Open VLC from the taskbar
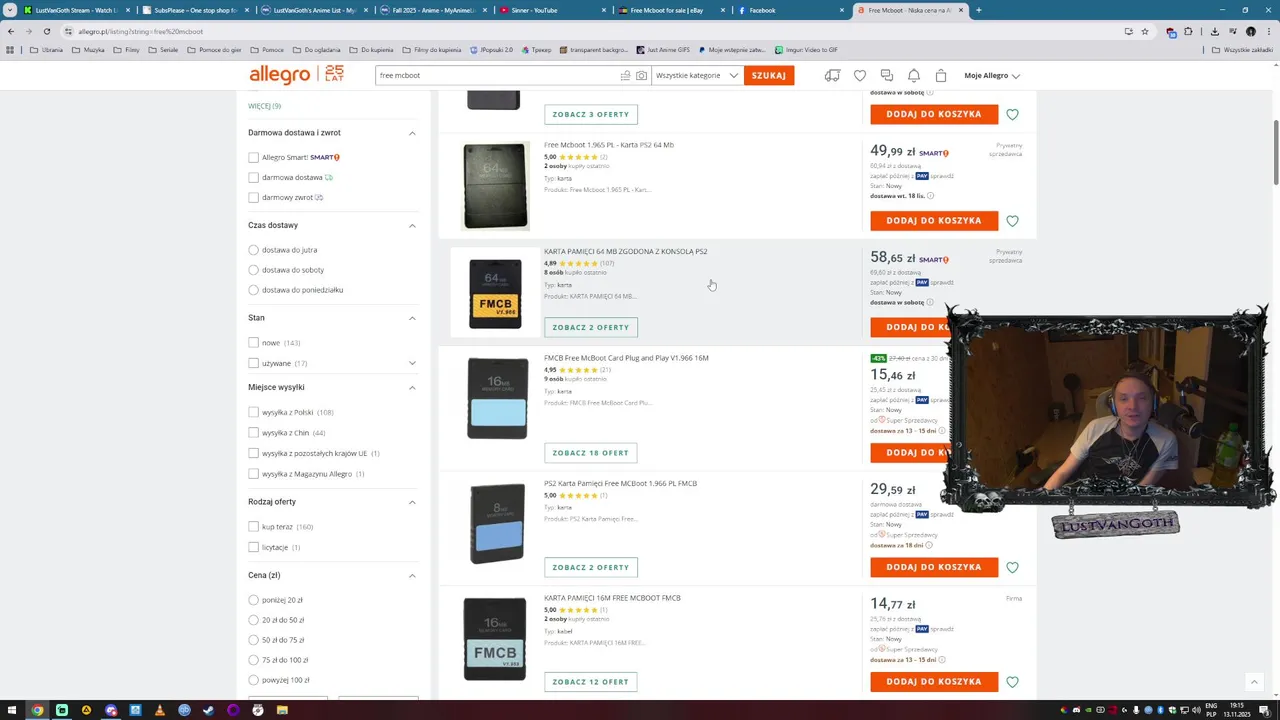 pyautogui.click(x=160, y=710)
